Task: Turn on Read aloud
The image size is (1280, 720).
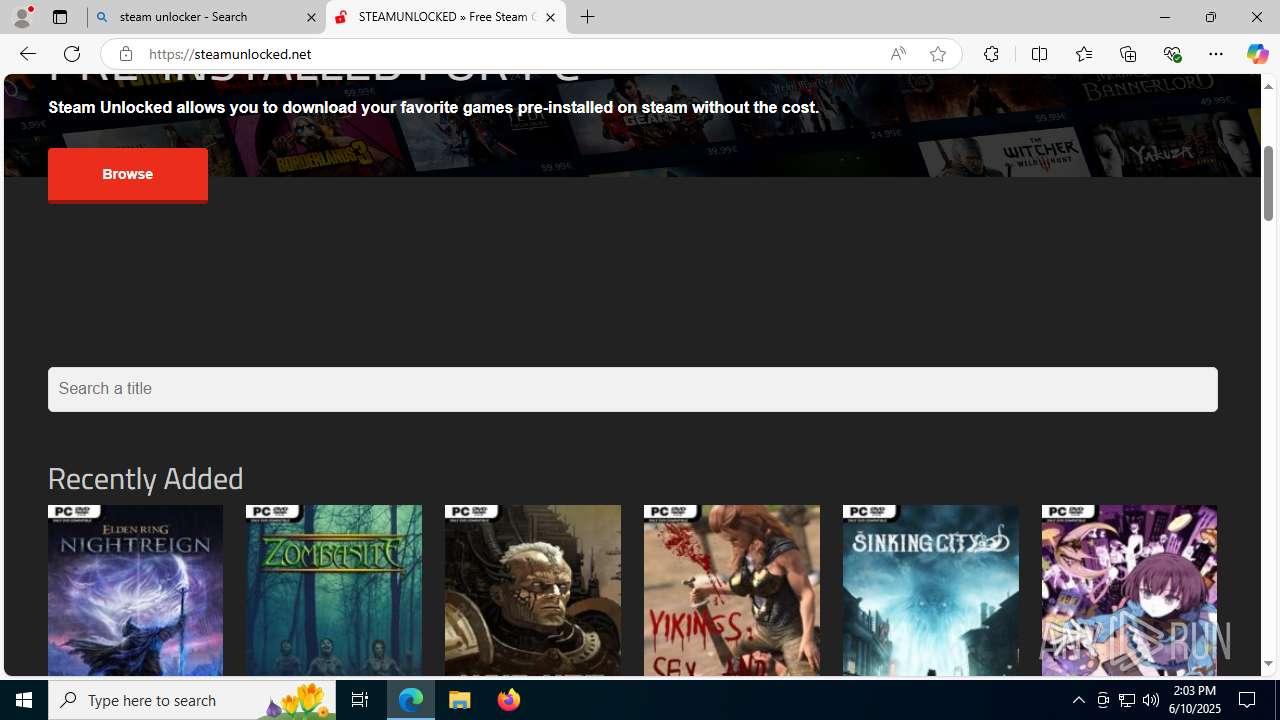Action: point(898,54)
